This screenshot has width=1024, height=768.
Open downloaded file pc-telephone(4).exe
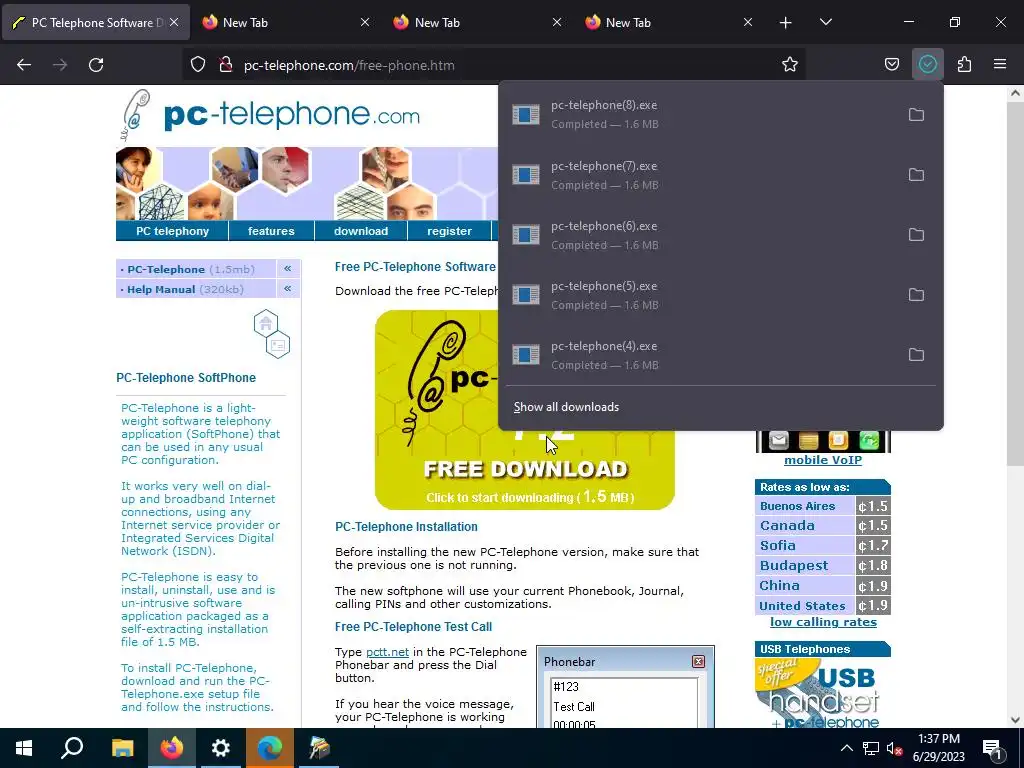click(699, 355)
